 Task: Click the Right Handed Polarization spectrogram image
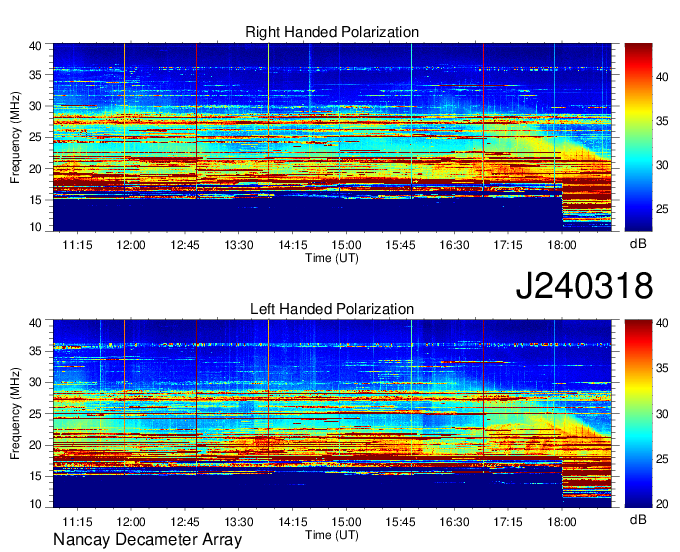click(332, 137)
